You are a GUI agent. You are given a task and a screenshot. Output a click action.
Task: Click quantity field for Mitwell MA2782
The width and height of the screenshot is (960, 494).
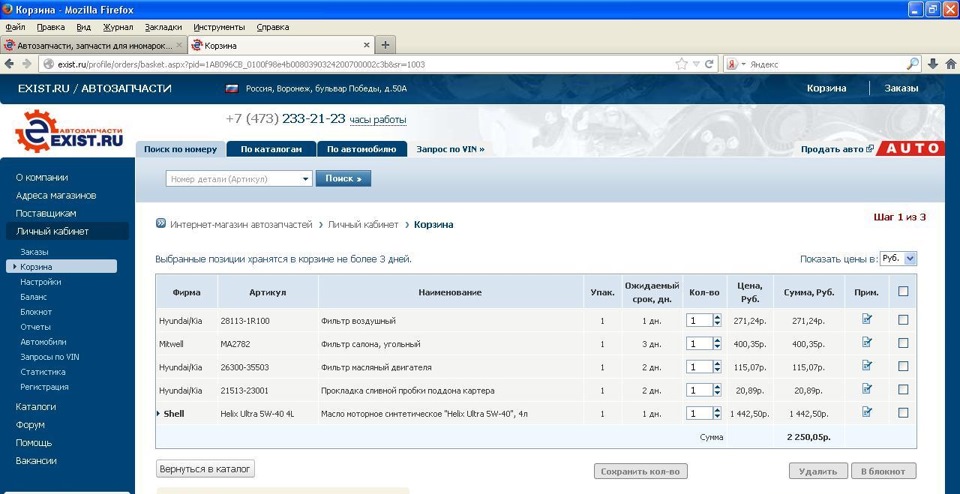click(x=699, y=343)
